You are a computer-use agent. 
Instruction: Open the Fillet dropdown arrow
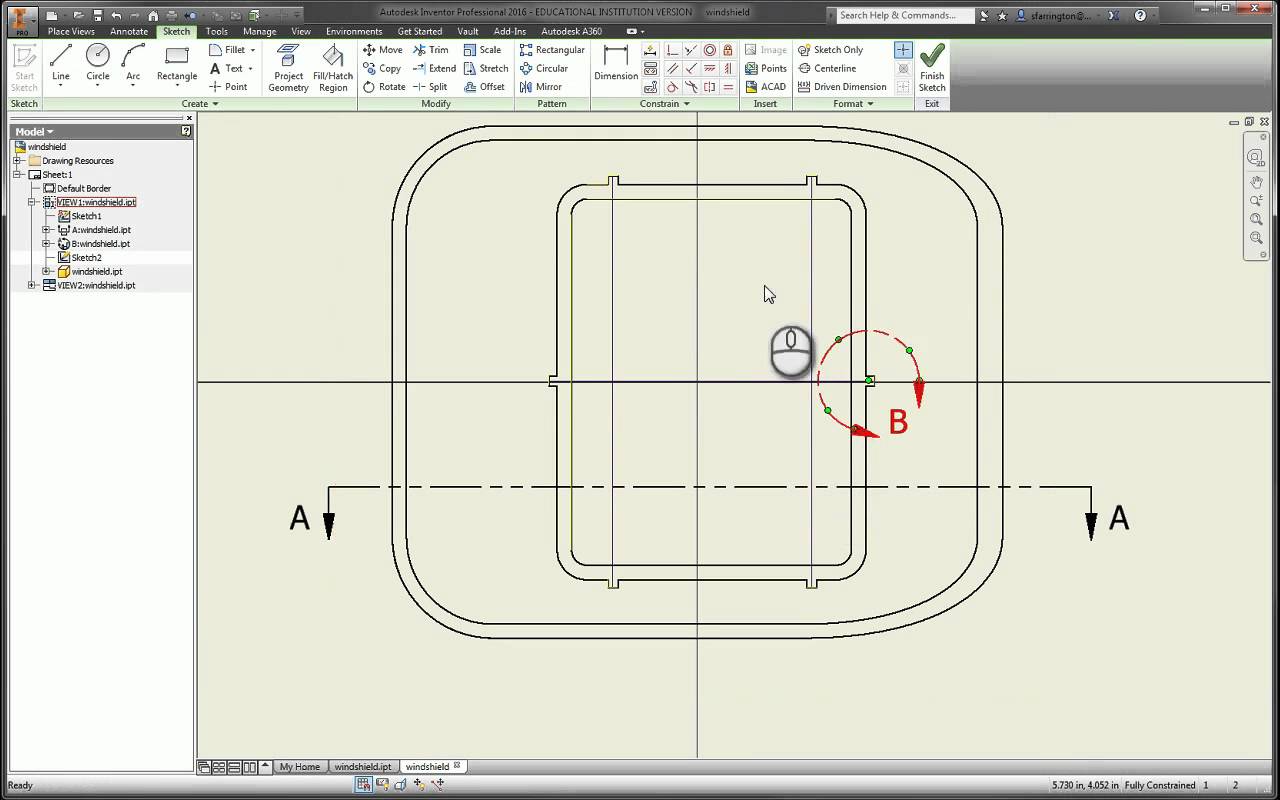(252, 50)
